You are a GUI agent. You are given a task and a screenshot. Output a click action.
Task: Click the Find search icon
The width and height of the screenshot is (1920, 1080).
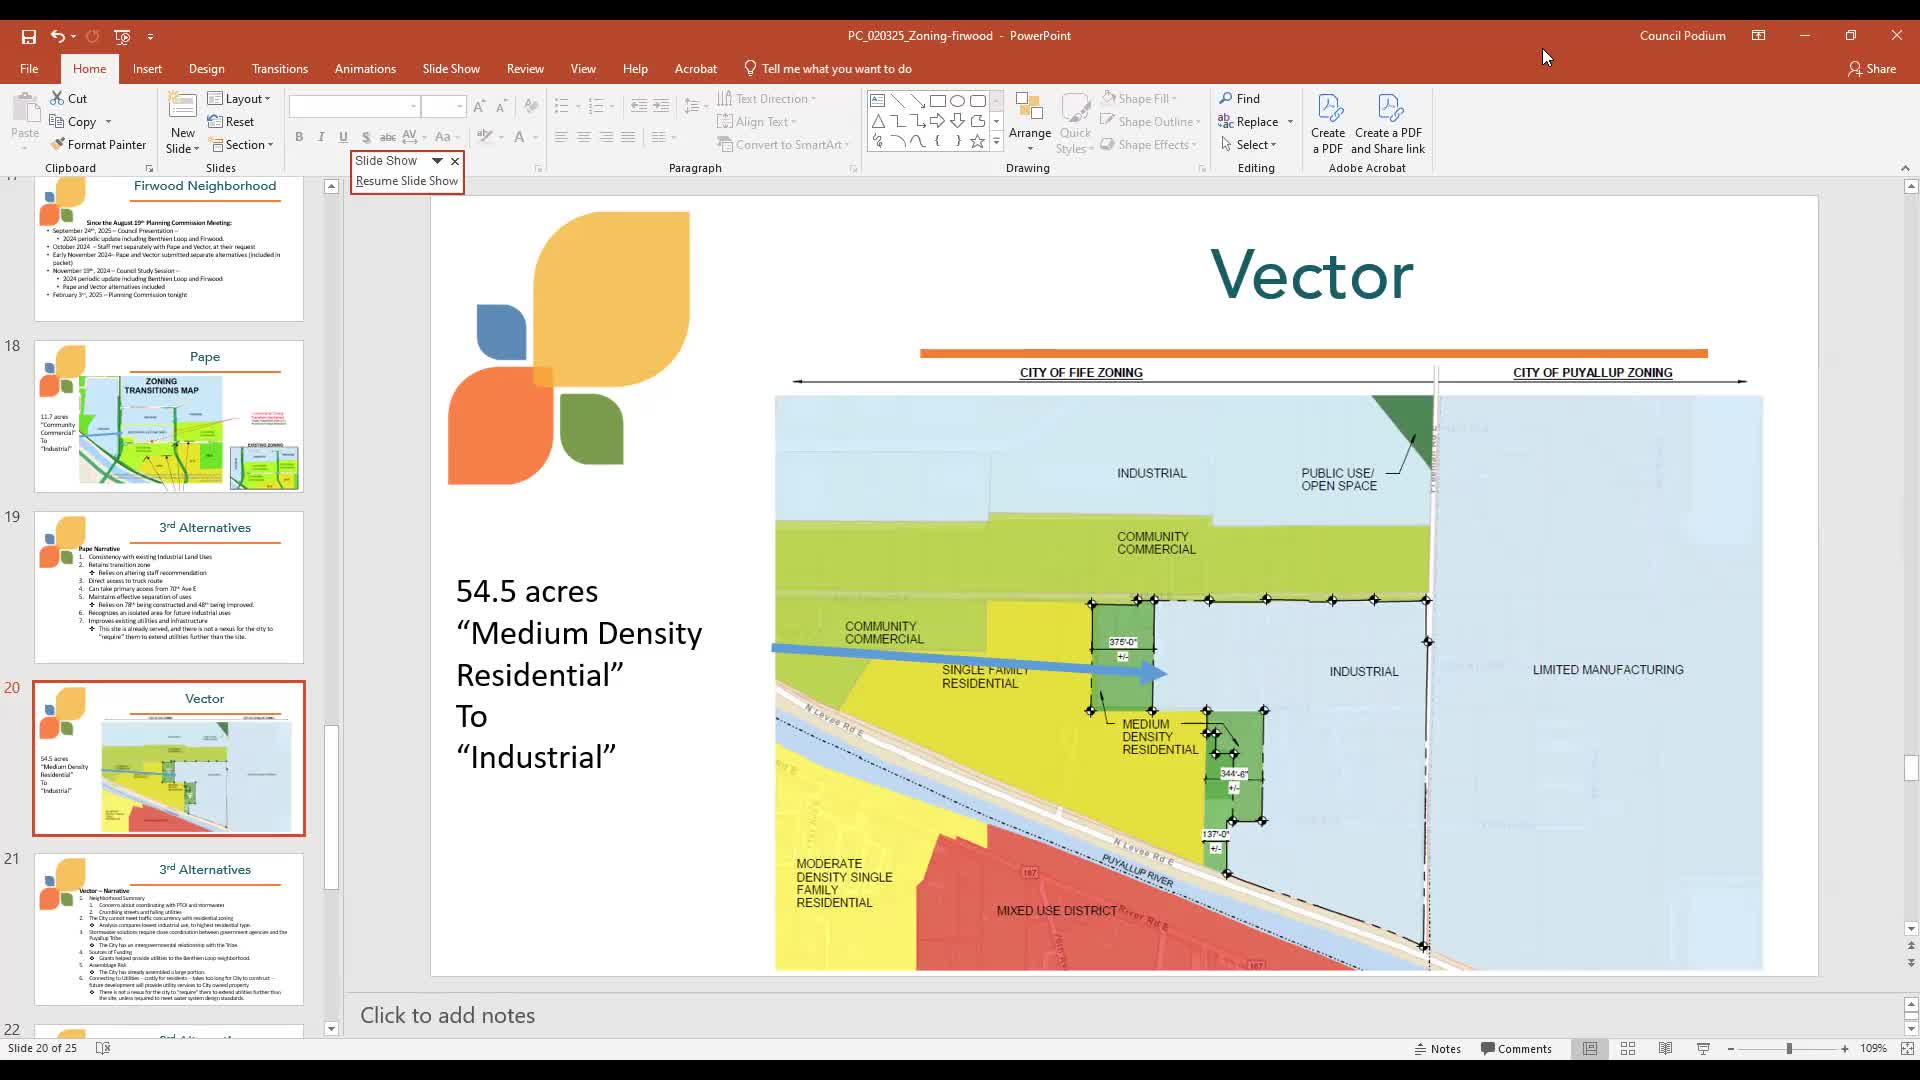1238,99
